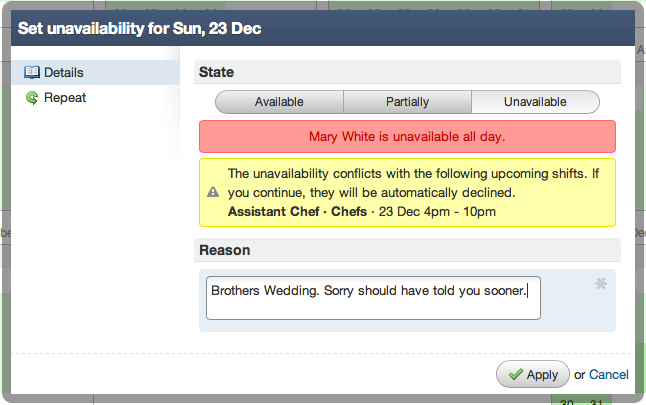Set state to Available
The image size is (646, 405).
tap(279, 102)
